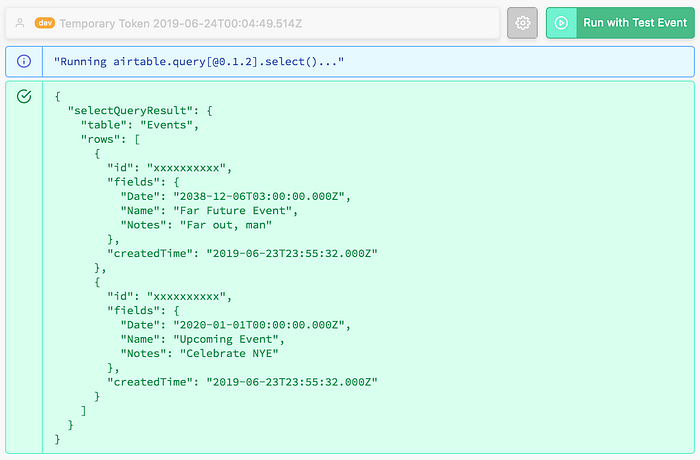Image resolution: width=700 pixels, height=460 pixels.
Task: Click the date "2020-01-01T00:00:00.000Z"
Action: coord(259,325)
